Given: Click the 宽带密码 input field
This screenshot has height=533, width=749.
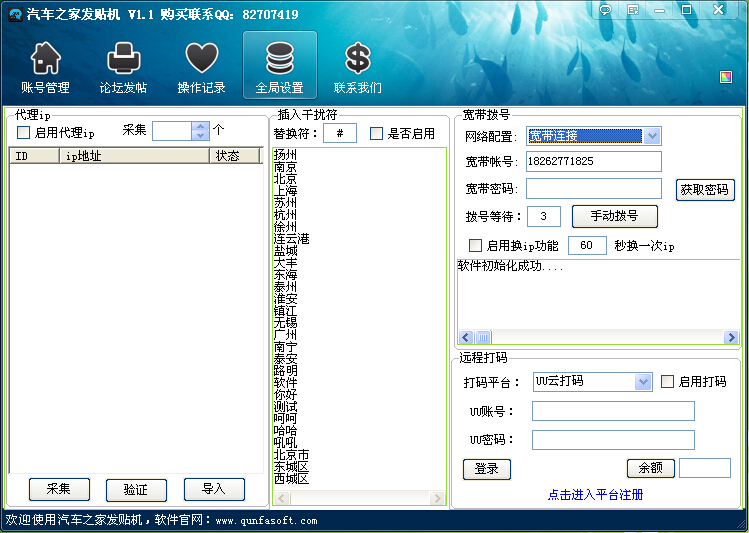Looking at the screenshot, I should coord(593,188).
